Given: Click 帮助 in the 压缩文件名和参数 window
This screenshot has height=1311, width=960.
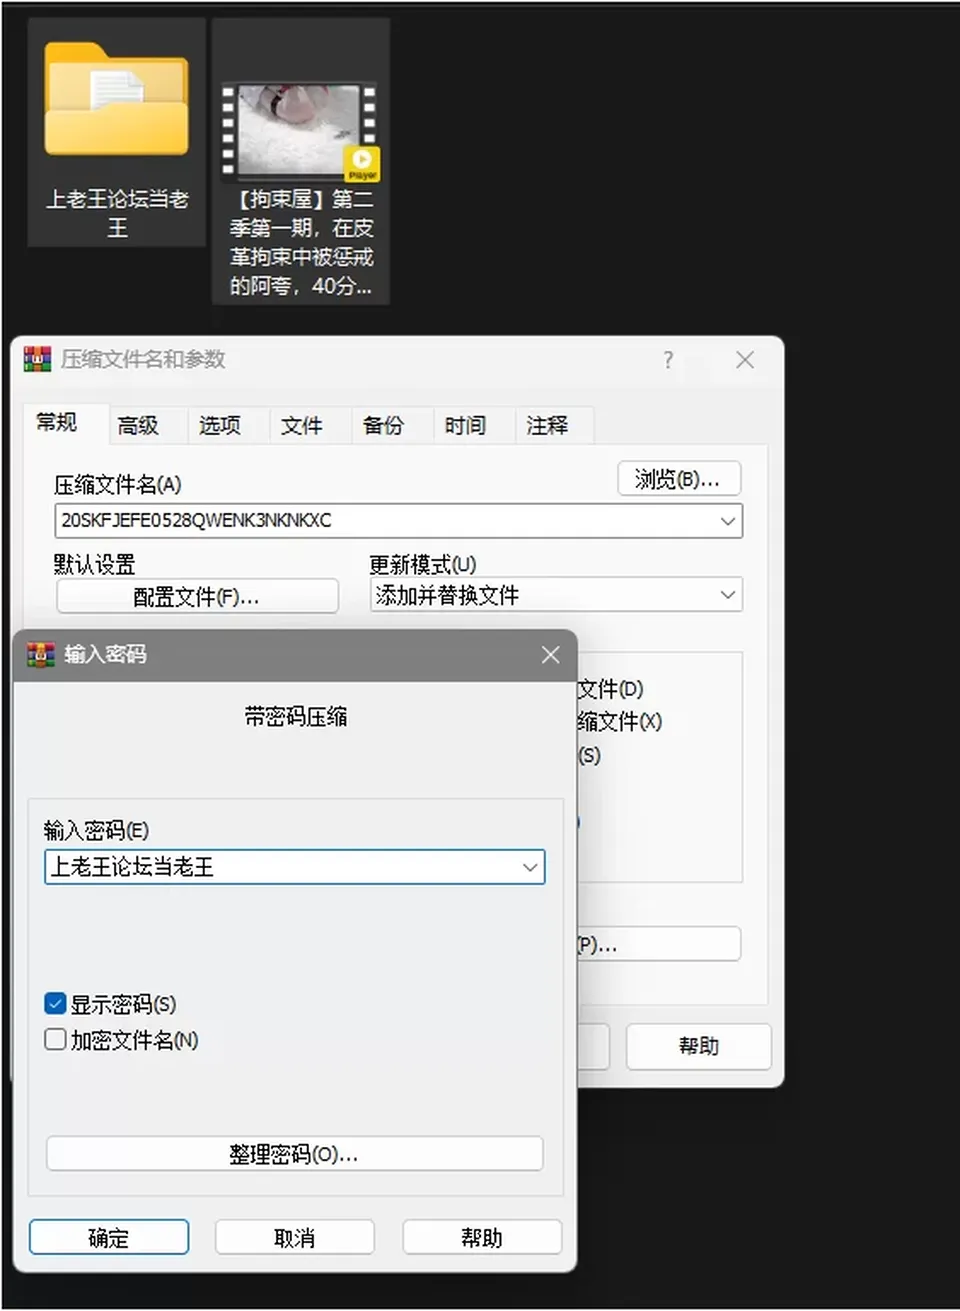Looking at the screenshot, I should [x=699, y=1046].
